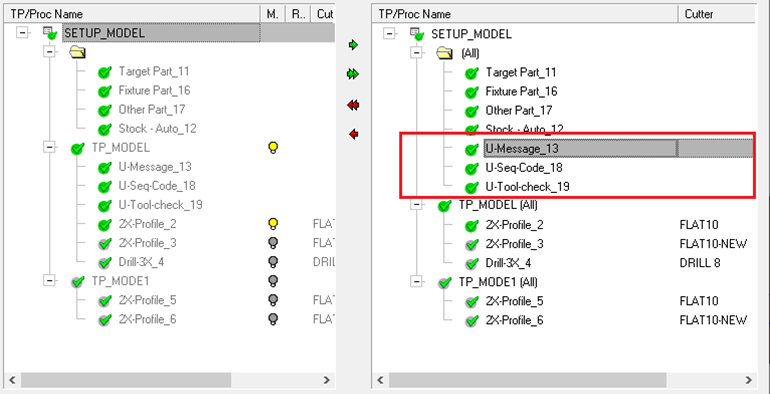Collapse TP_MODEL node in the left tree
The image size is (770, 394).
[49, 147]
